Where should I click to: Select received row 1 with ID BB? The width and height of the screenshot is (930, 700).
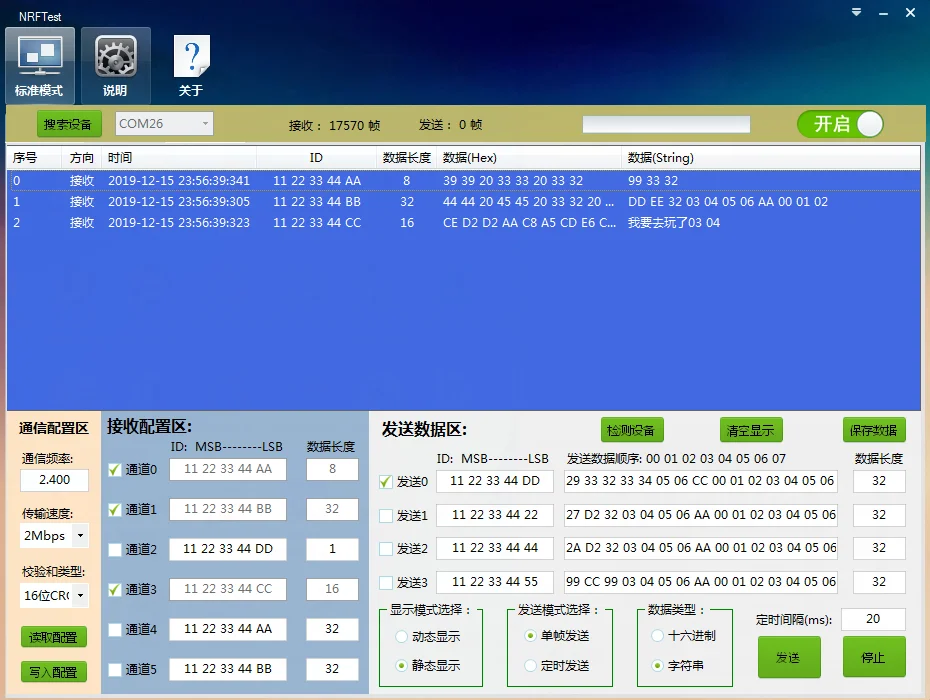click(464, 202)
